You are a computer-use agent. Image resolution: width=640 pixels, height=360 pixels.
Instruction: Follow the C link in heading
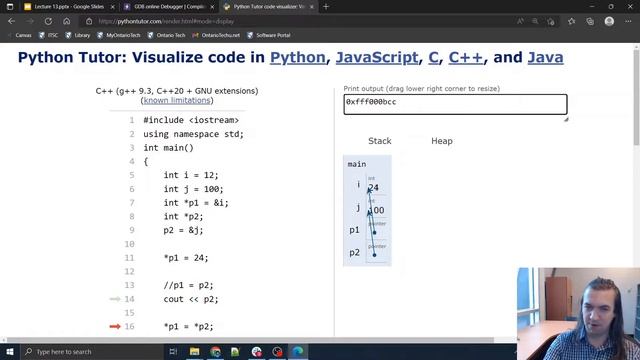pos(433,57)
